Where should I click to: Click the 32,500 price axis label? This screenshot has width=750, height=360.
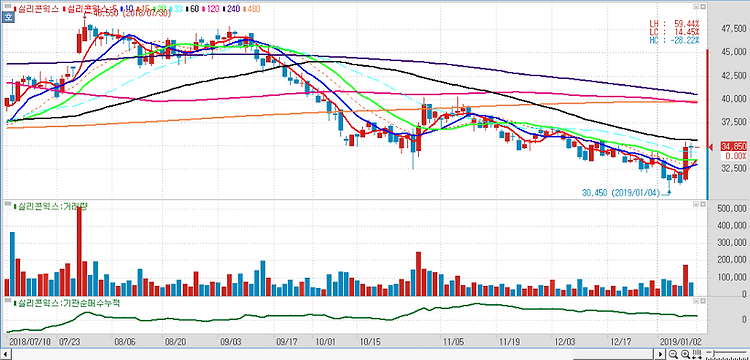[733, 168]
